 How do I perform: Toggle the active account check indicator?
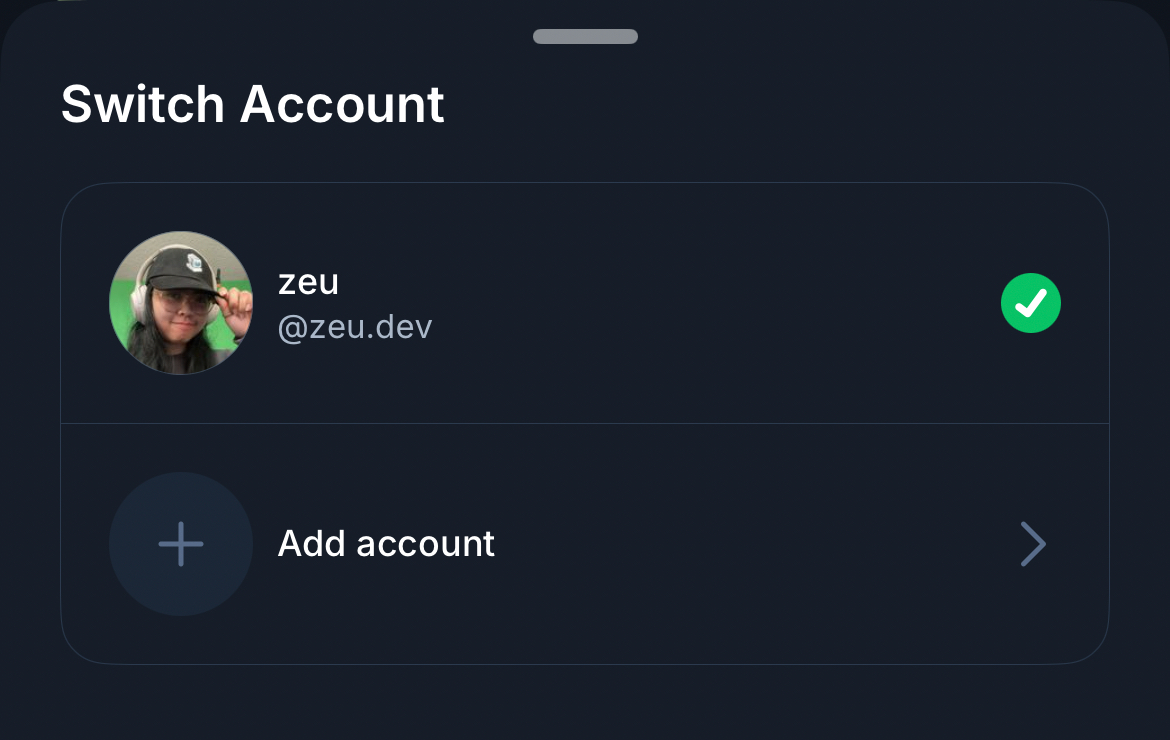point(1031,303)
